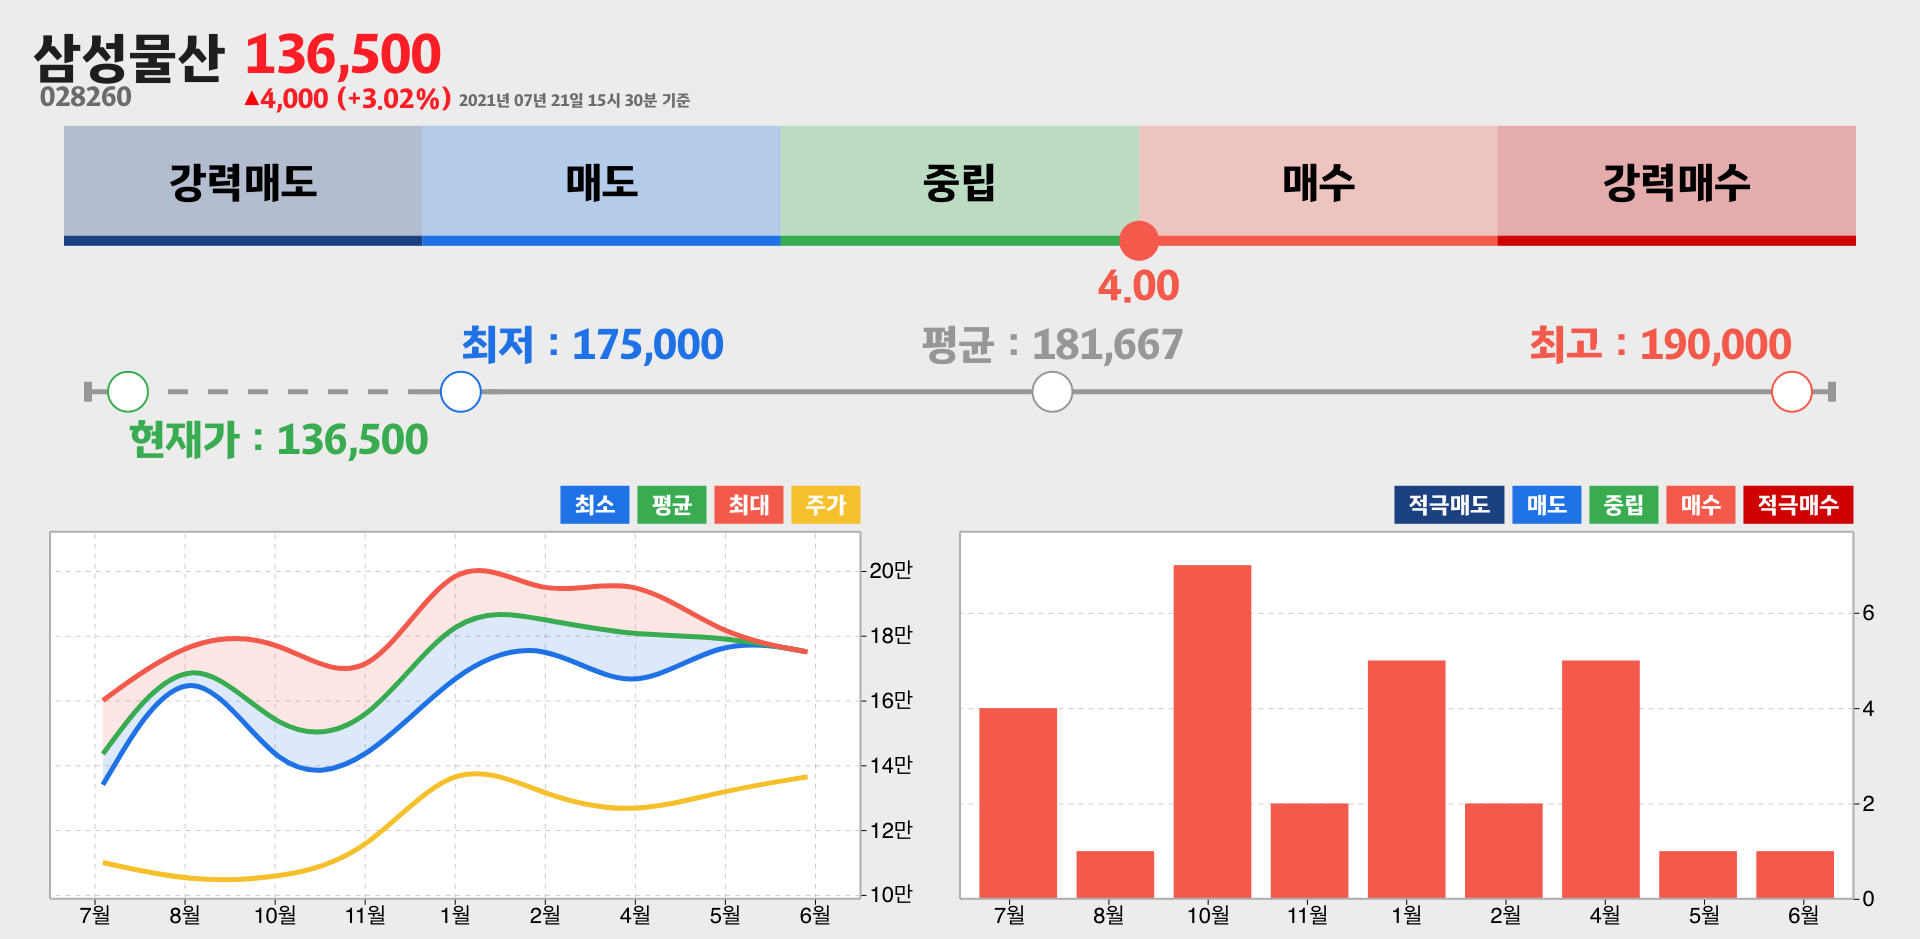The height and width of the screenshot is (939, 1920).
Task: Click the 현재가 : 136,500 label
Action: pyautogui.click(x=278, y=439)
